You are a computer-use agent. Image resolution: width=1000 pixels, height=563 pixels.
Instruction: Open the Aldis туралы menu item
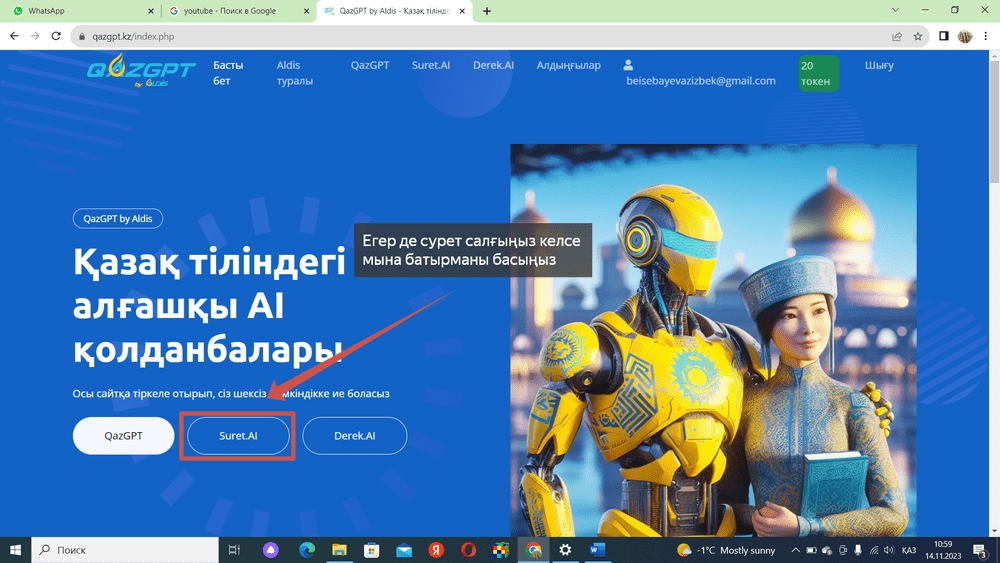(x=295, y=73)
